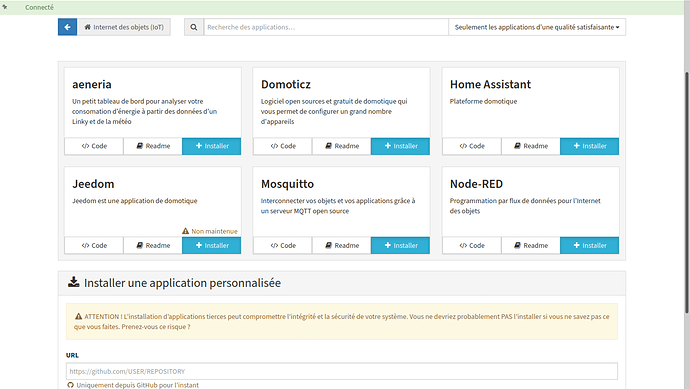
Task: Click the GitHub repository URL input field
Action: click(x=342, y=371)
